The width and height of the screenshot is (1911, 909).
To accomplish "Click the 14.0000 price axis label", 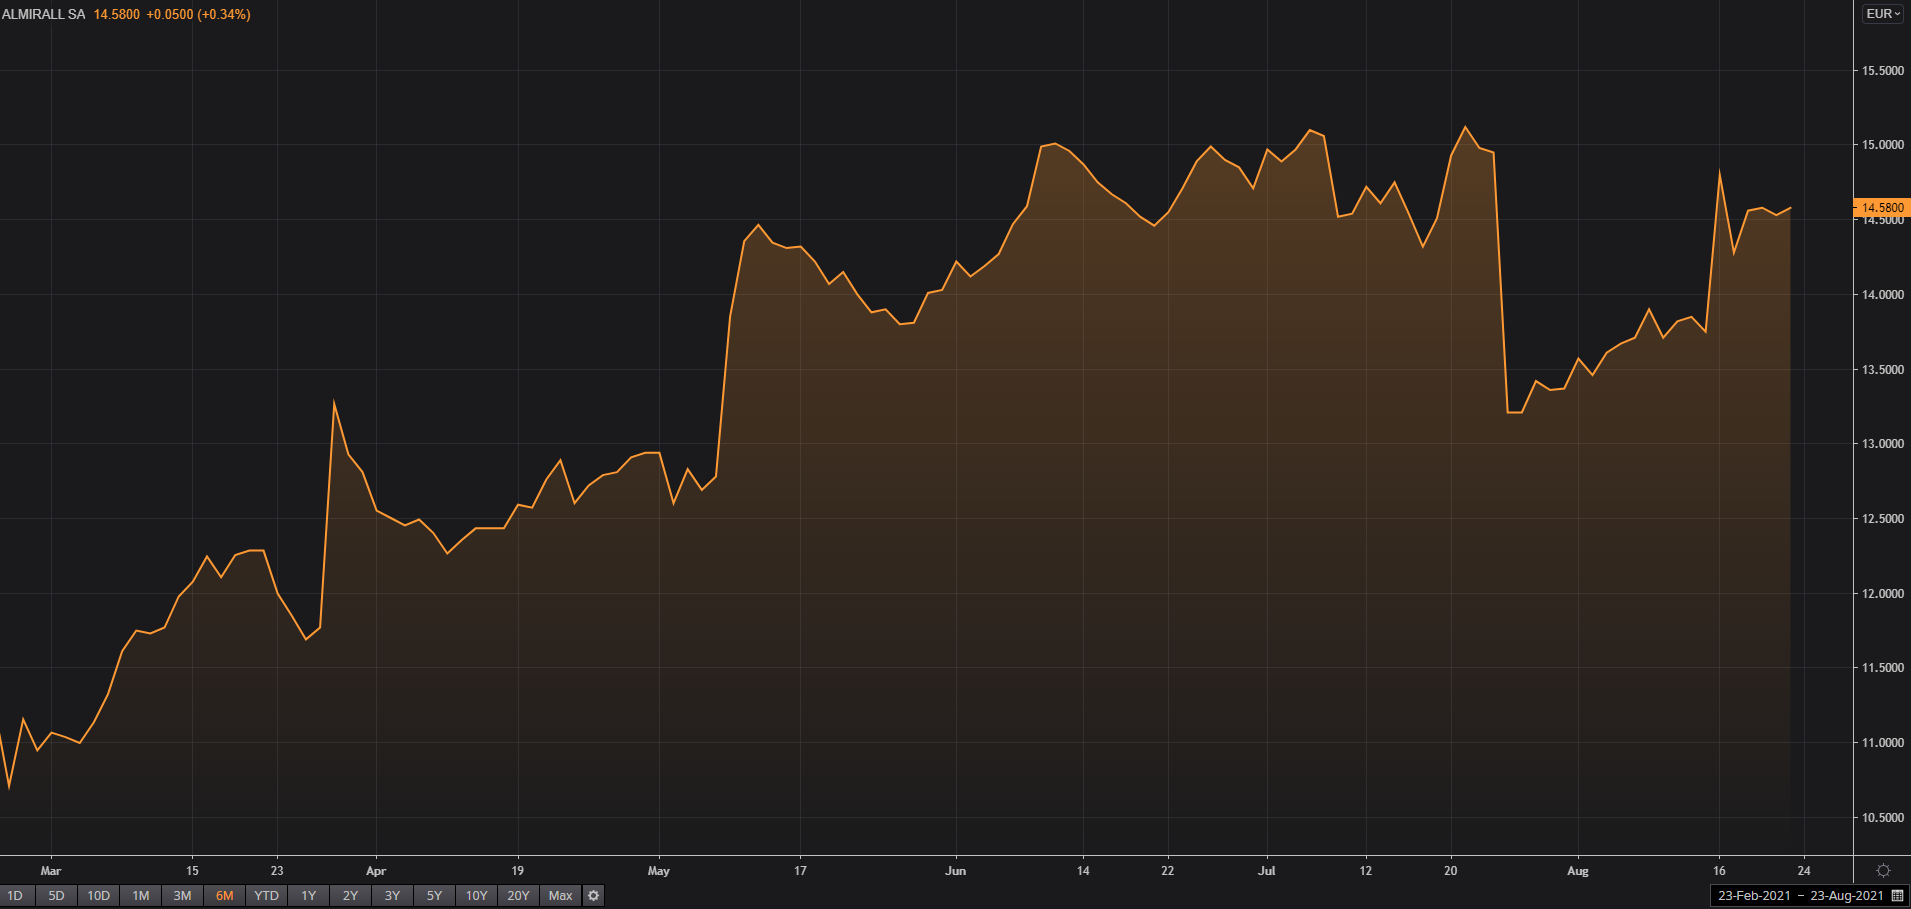I will [1882, 295].
